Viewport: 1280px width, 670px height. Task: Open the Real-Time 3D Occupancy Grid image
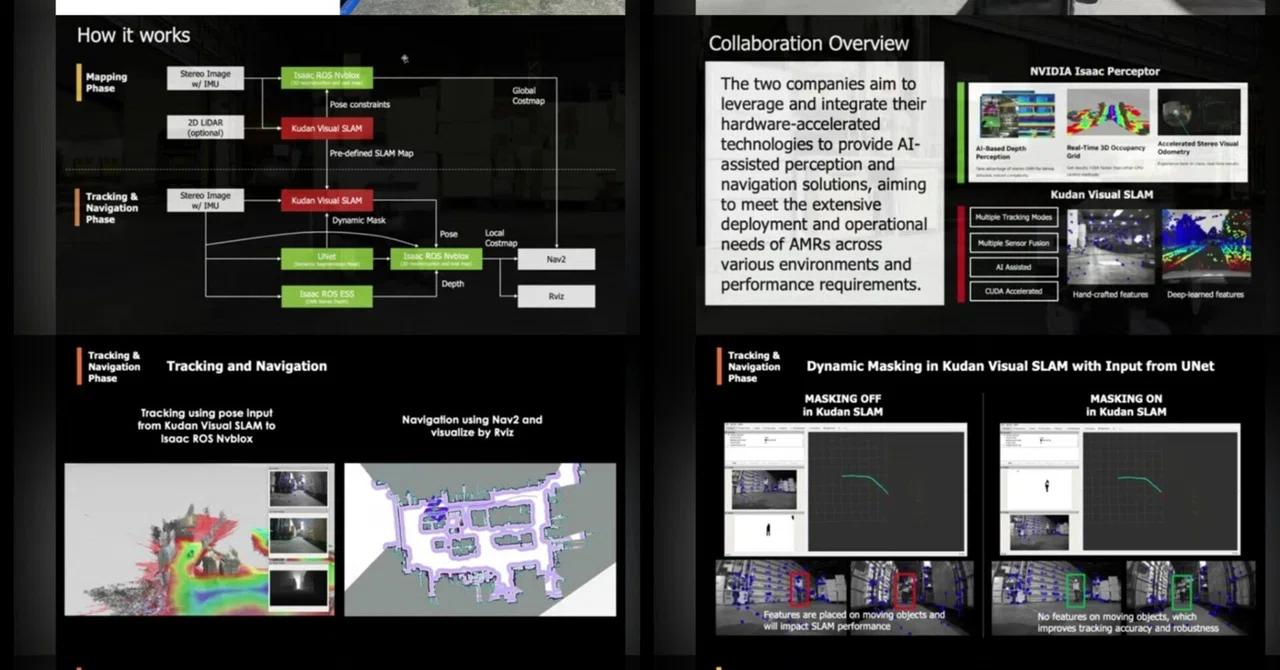1106,112
